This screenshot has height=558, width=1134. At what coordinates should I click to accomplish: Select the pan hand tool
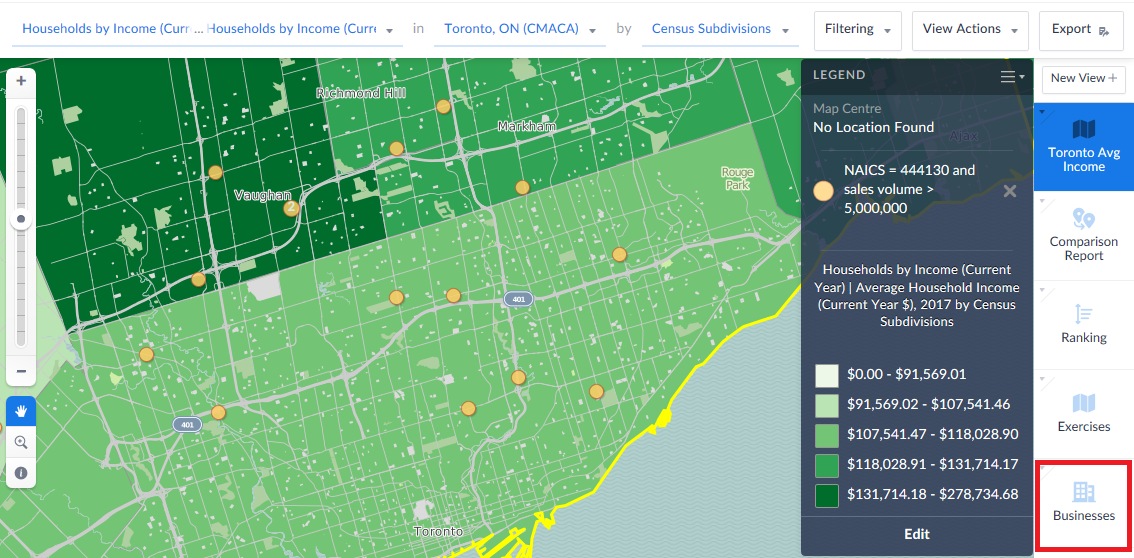21,411
